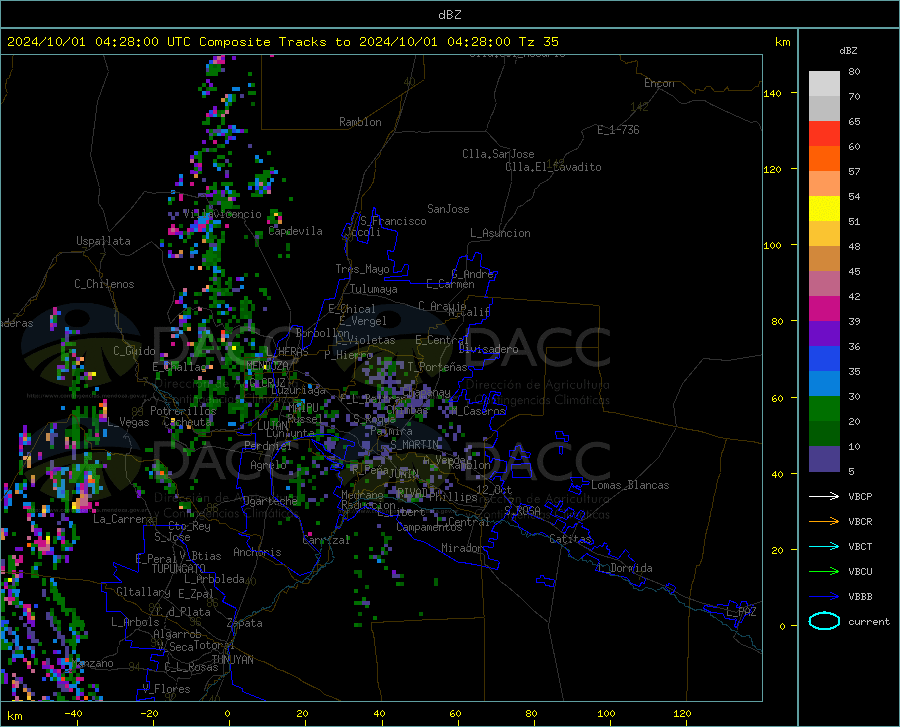Click the C_Chilenos map label

tap(104, 284)
